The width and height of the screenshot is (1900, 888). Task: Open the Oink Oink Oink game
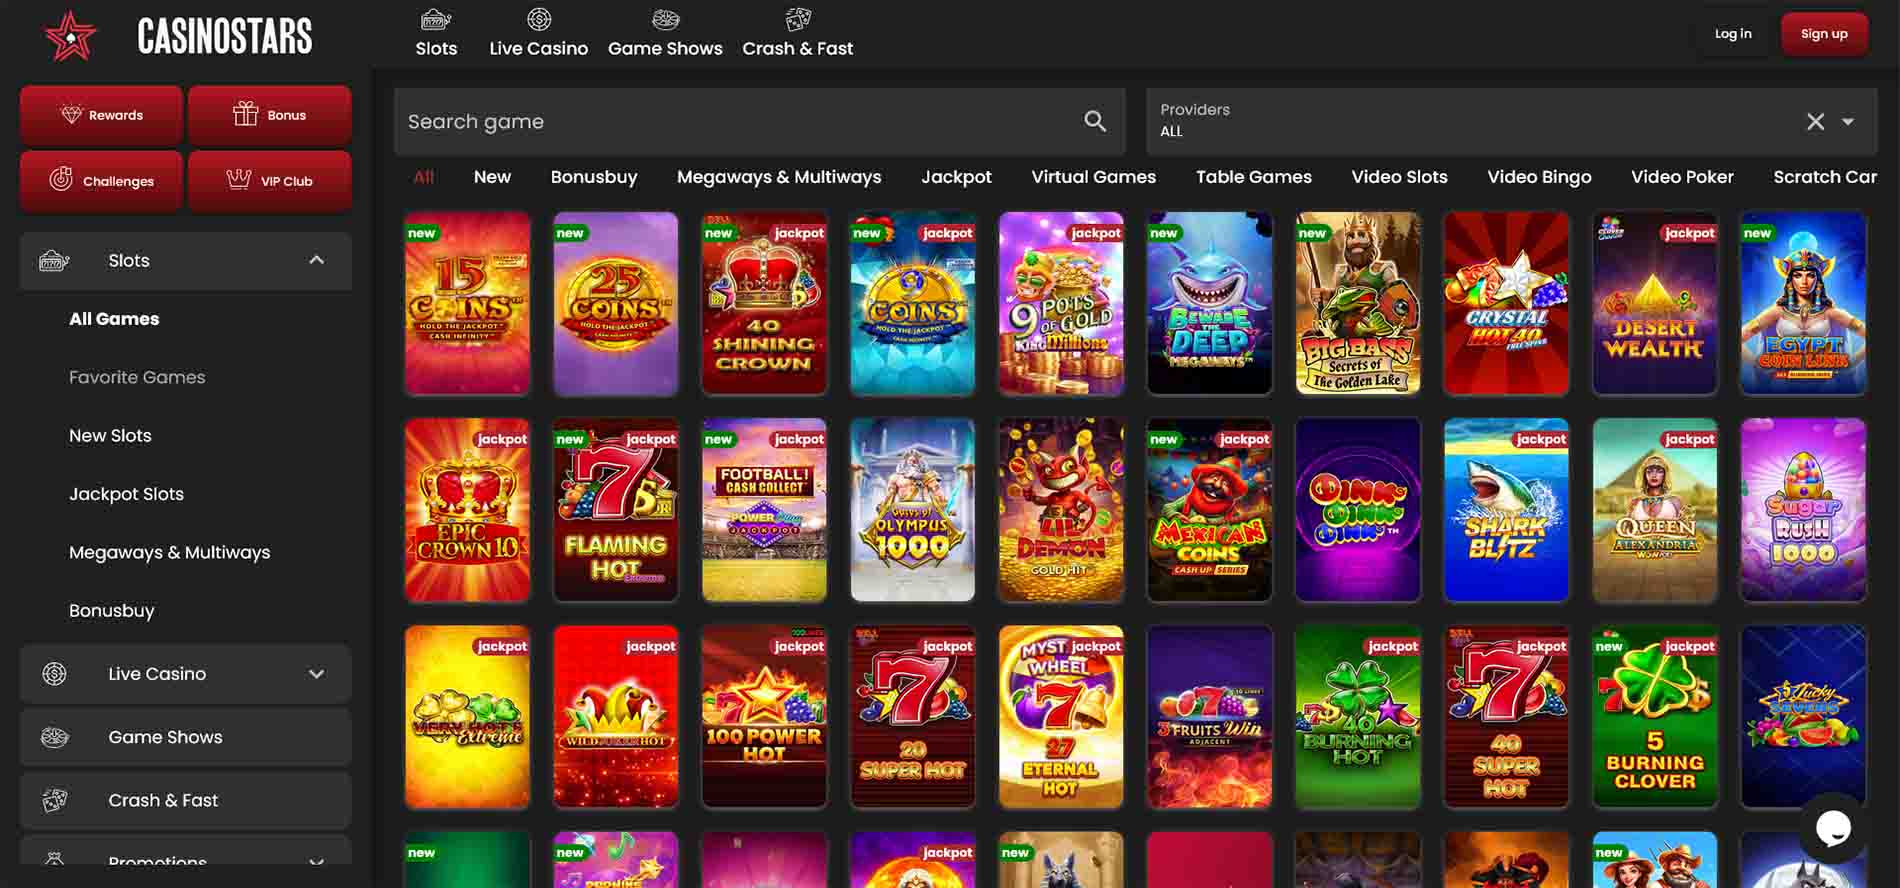[1358, 510]
